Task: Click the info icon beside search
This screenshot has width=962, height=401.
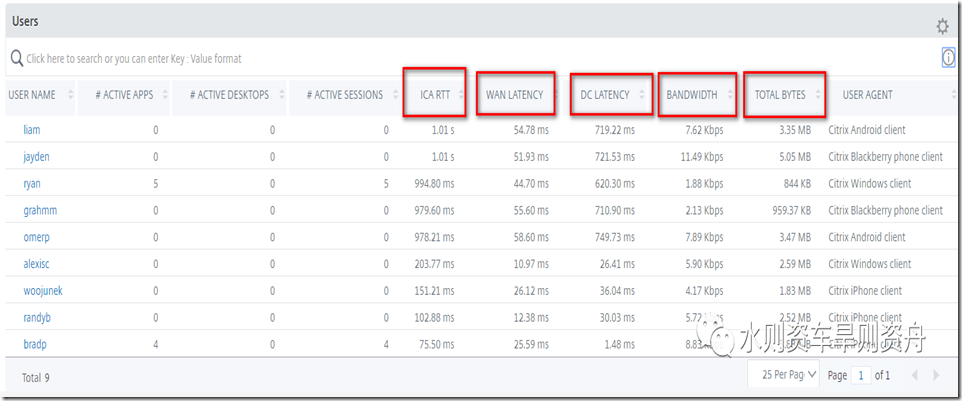Action: click(x=948, y=59)
